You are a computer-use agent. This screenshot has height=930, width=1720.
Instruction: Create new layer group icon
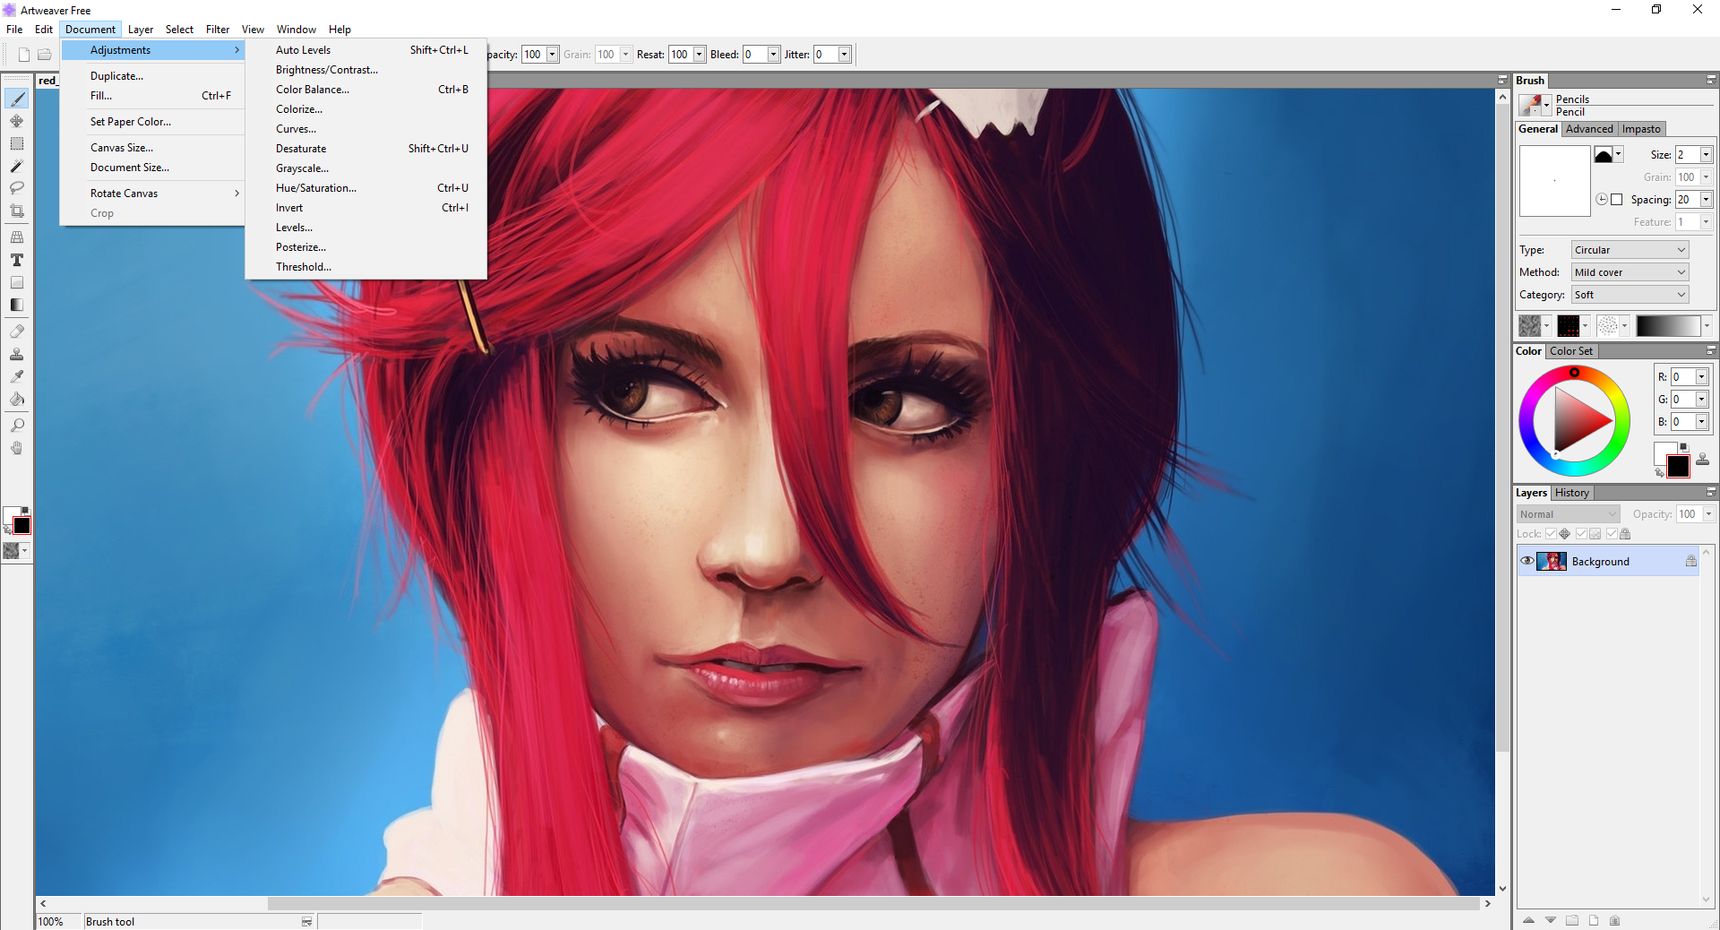tap(1572, 920)
